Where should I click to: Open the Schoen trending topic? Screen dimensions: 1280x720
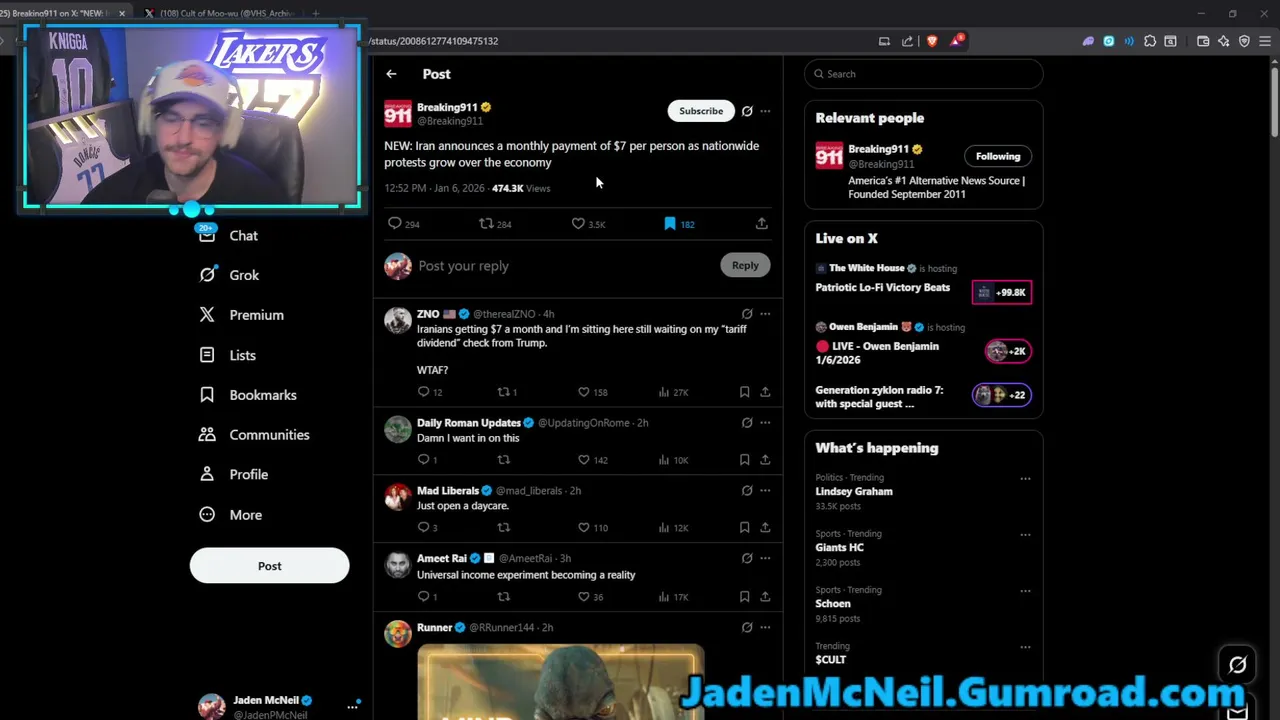[x=833, y=603]
